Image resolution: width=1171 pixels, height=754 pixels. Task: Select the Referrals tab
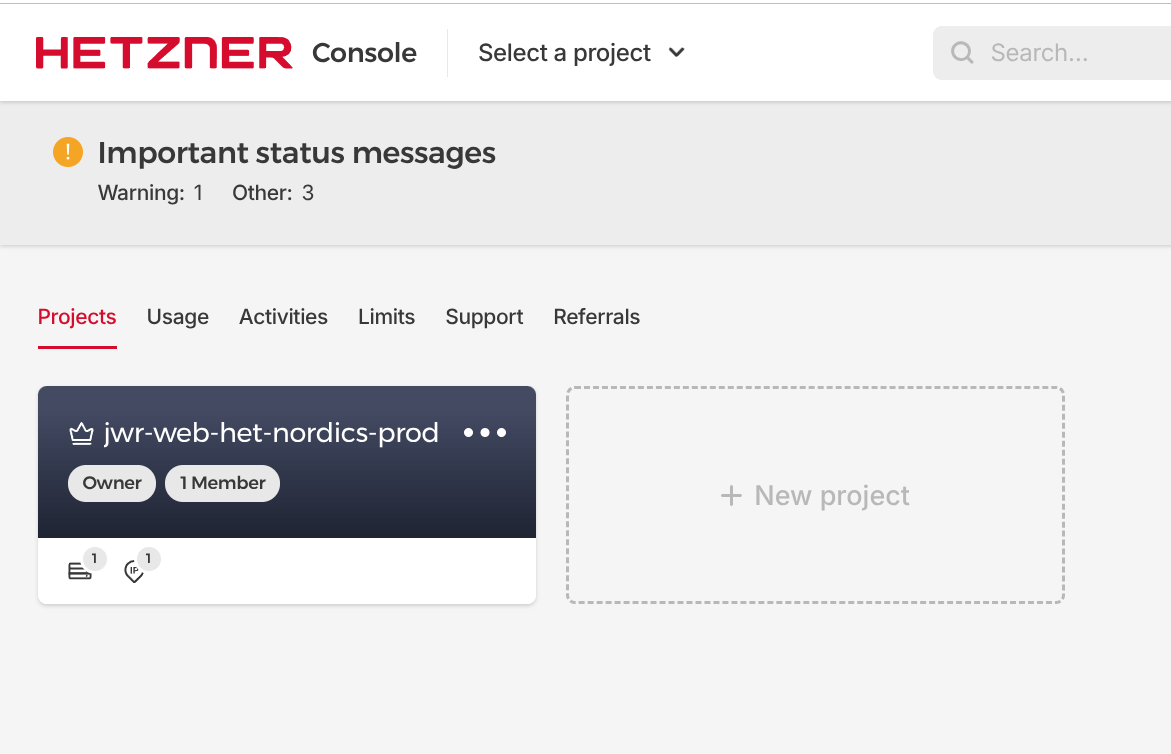click(x=596, y=317)
